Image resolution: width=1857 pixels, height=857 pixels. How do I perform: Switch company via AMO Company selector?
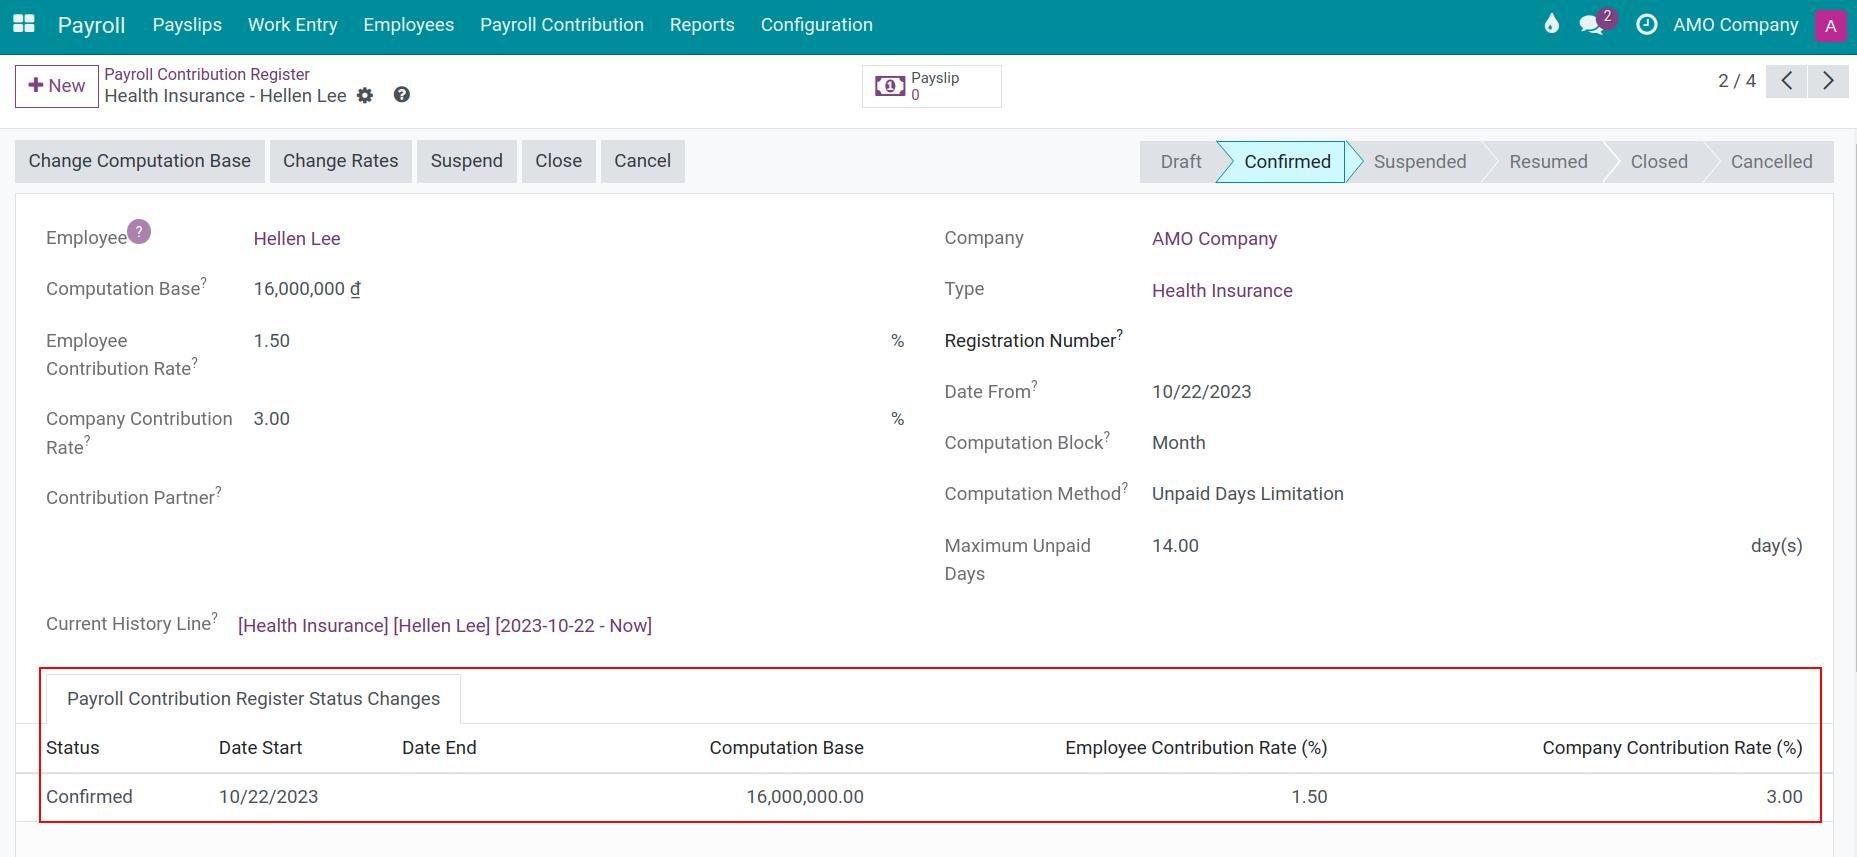click(1735, 25)
